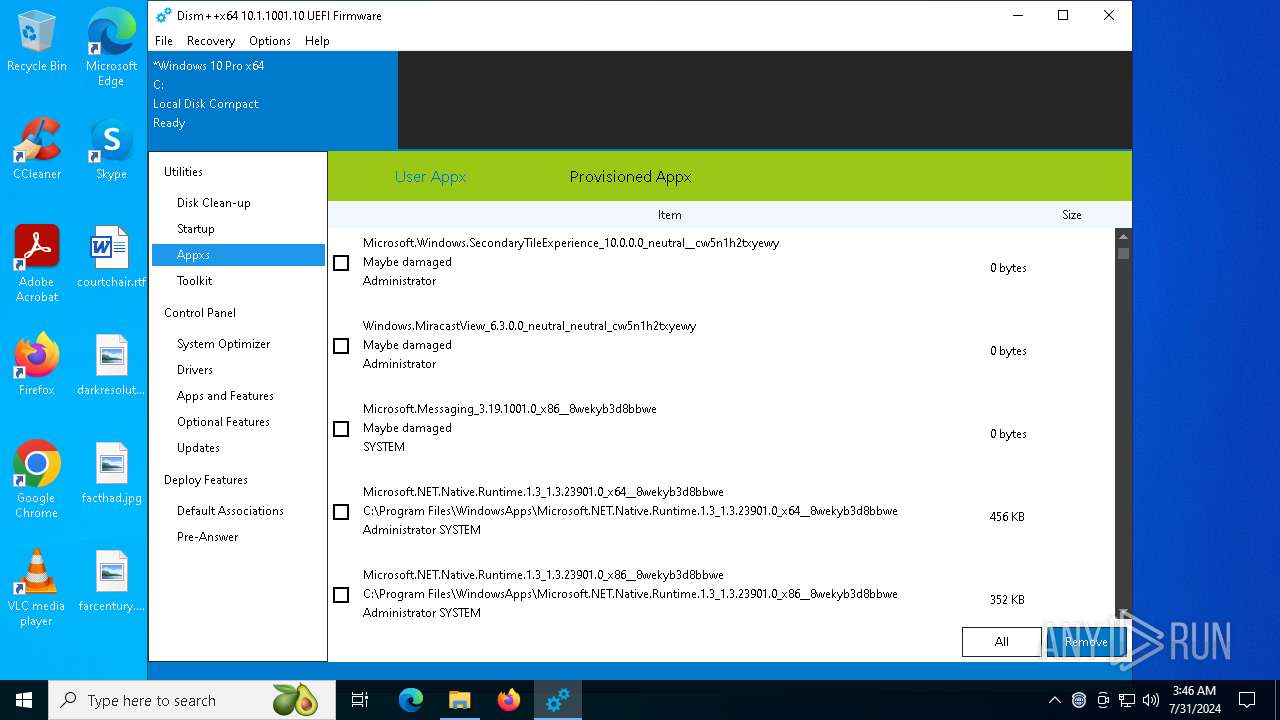The image size is (1280, 720).
Task: Open the Help menu
Action: (x=317, y=41)
